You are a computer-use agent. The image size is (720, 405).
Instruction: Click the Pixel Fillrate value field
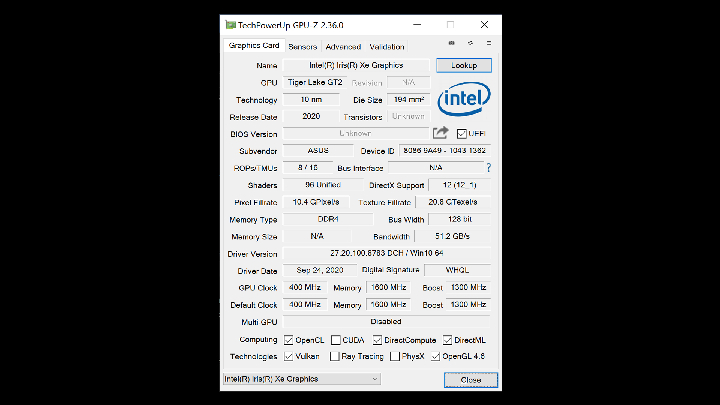click(x=316, y=202)
